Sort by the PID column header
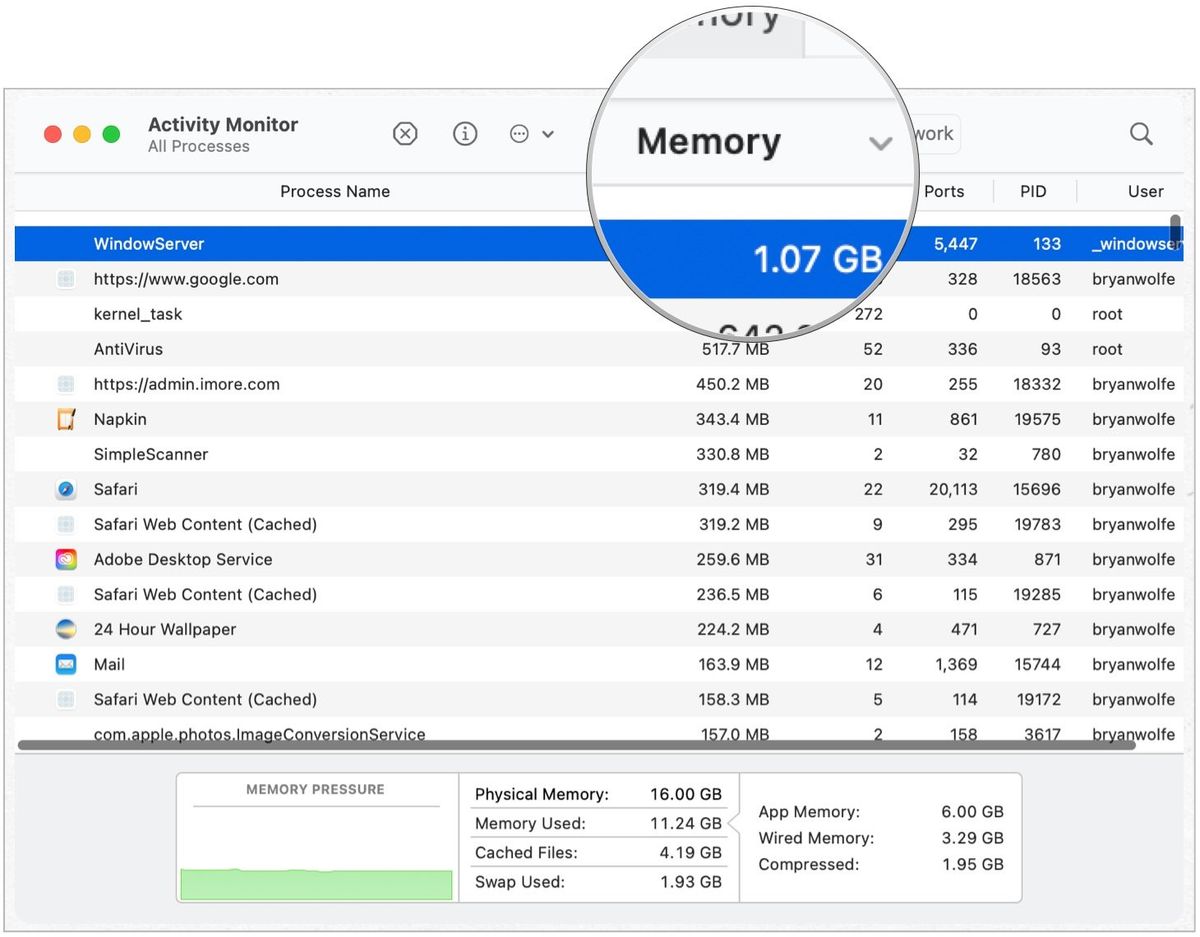 tap(1033, 191)
